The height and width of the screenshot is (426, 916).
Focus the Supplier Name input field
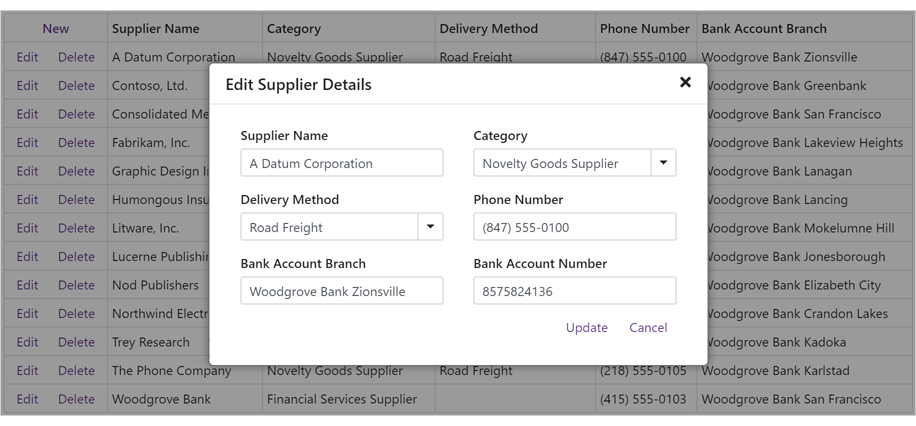coord(341,163)
